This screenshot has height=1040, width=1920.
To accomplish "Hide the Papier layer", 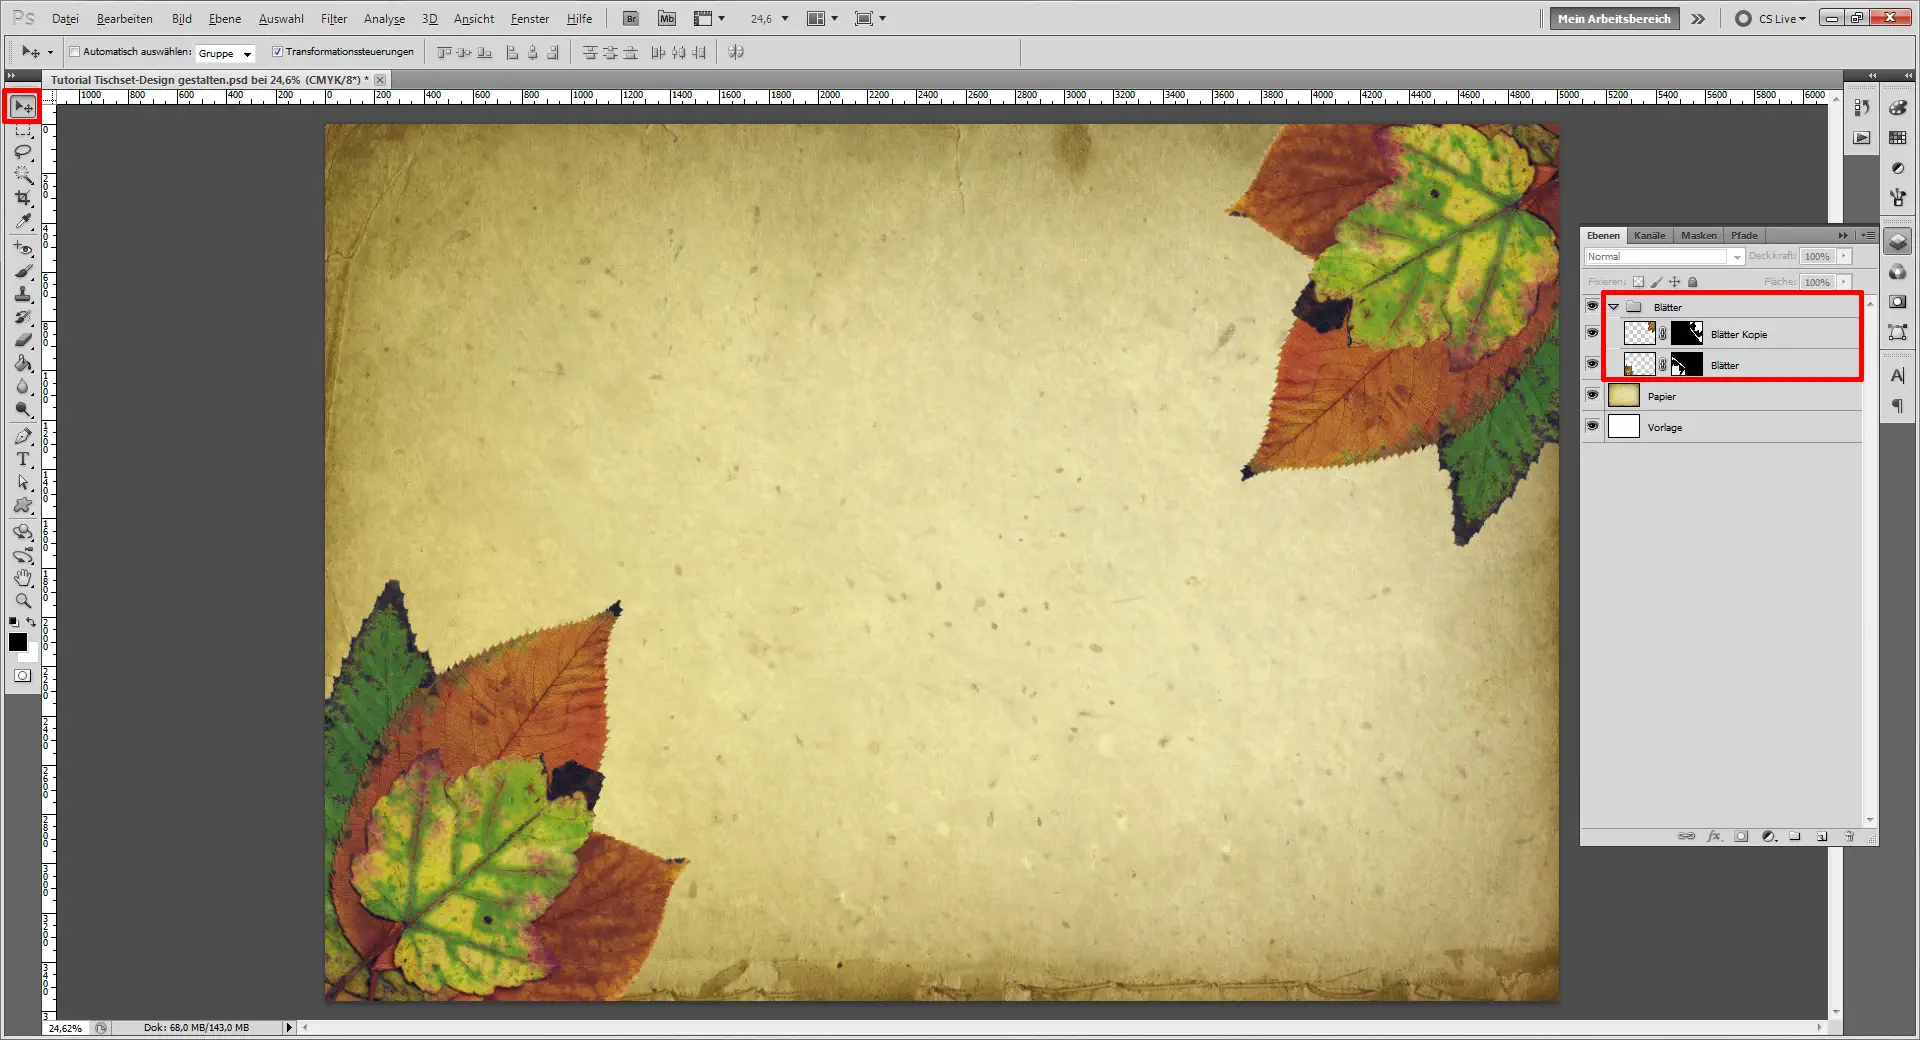I will tap(1592, 394).
